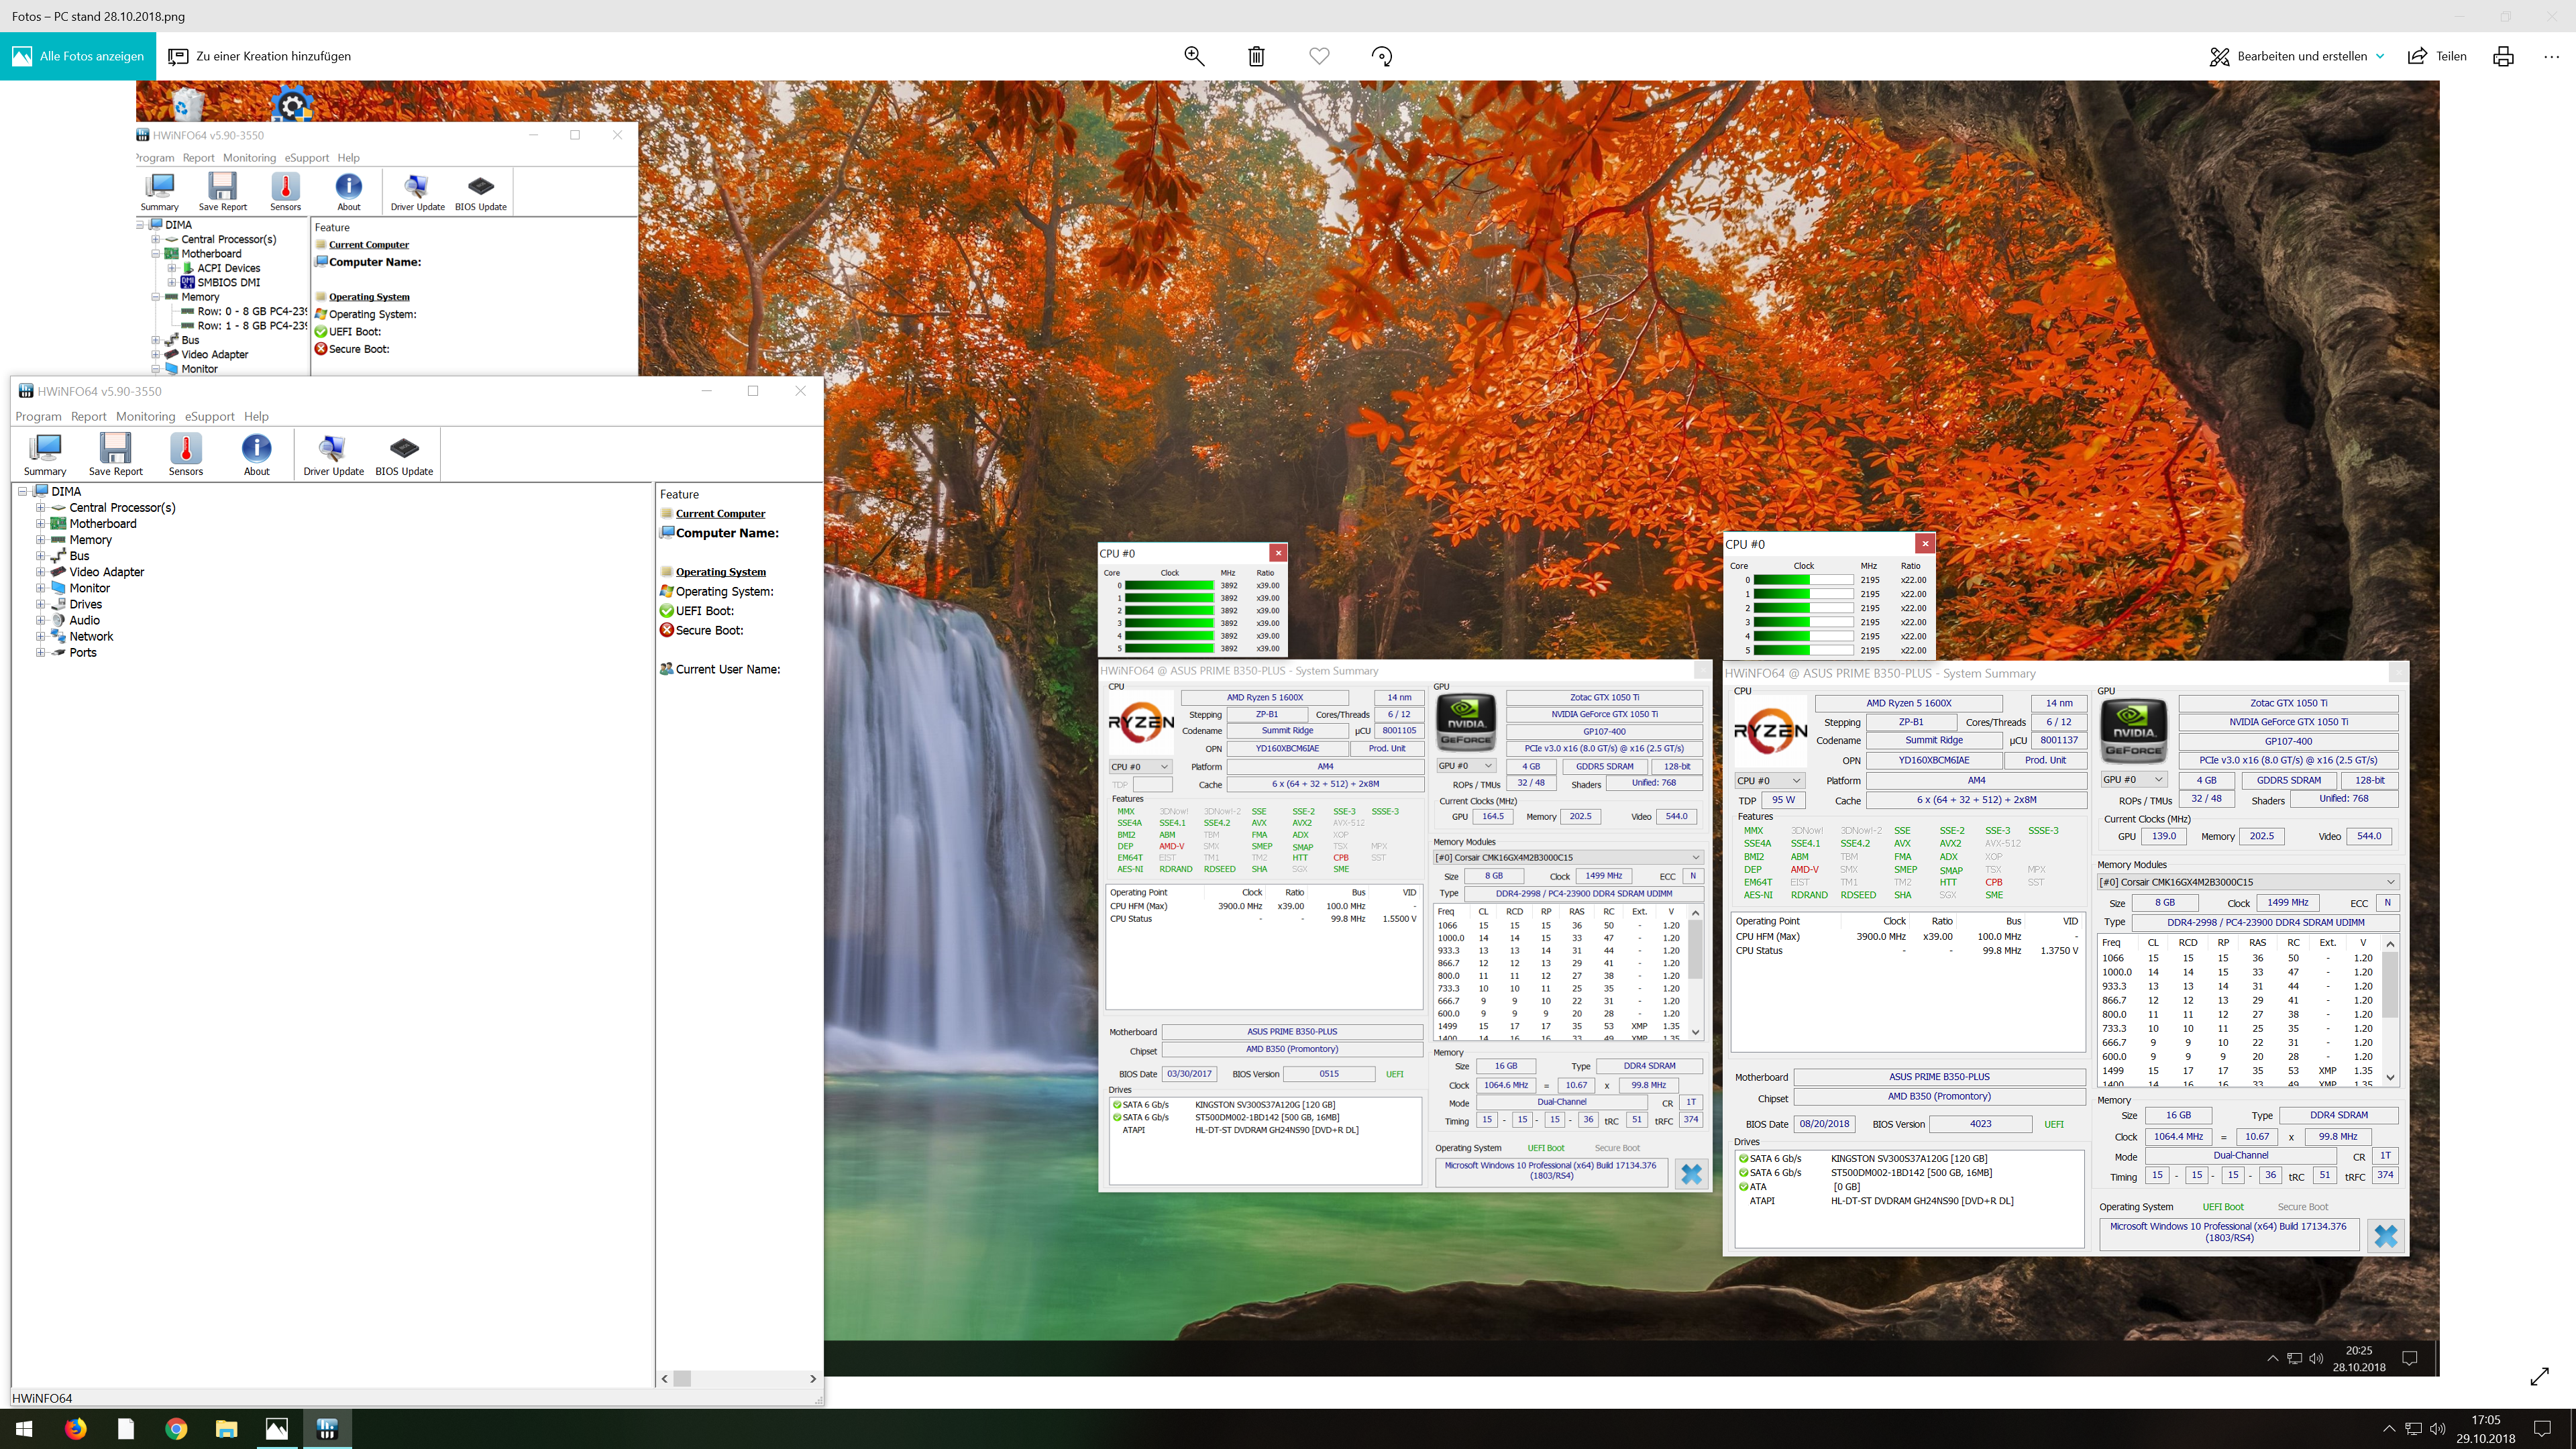Toggle the heart favorite icon
Image resolution: width=2576 pixels, height=1449 pixels.
pyautogui.click(x=1319, y=56)
